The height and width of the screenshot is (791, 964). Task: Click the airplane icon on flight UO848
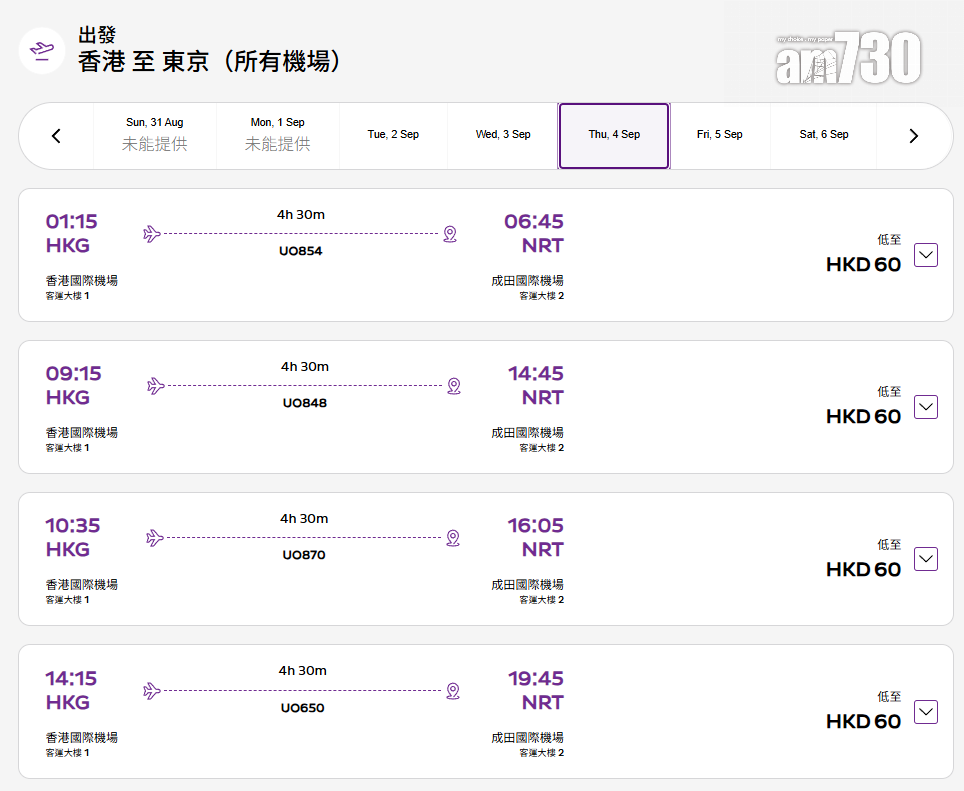(x=155, y=386)
